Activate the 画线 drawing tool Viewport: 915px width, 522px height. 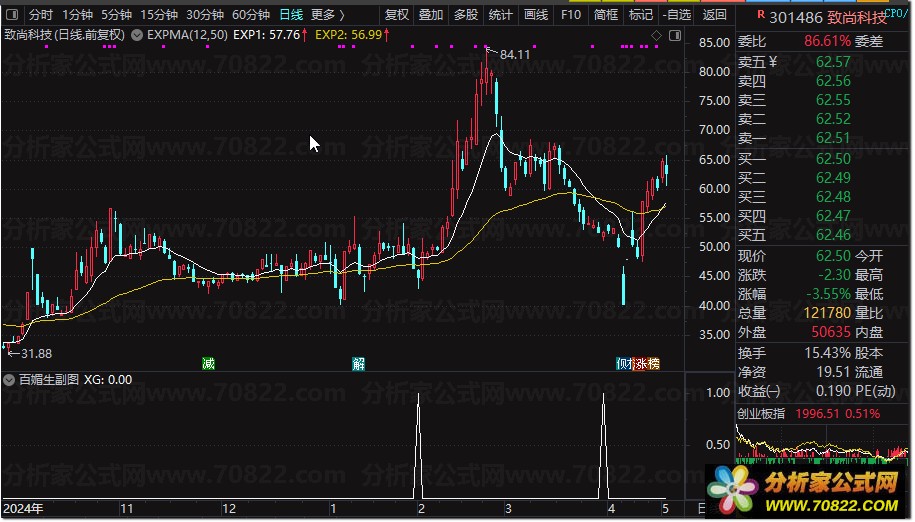coord(536,15)
